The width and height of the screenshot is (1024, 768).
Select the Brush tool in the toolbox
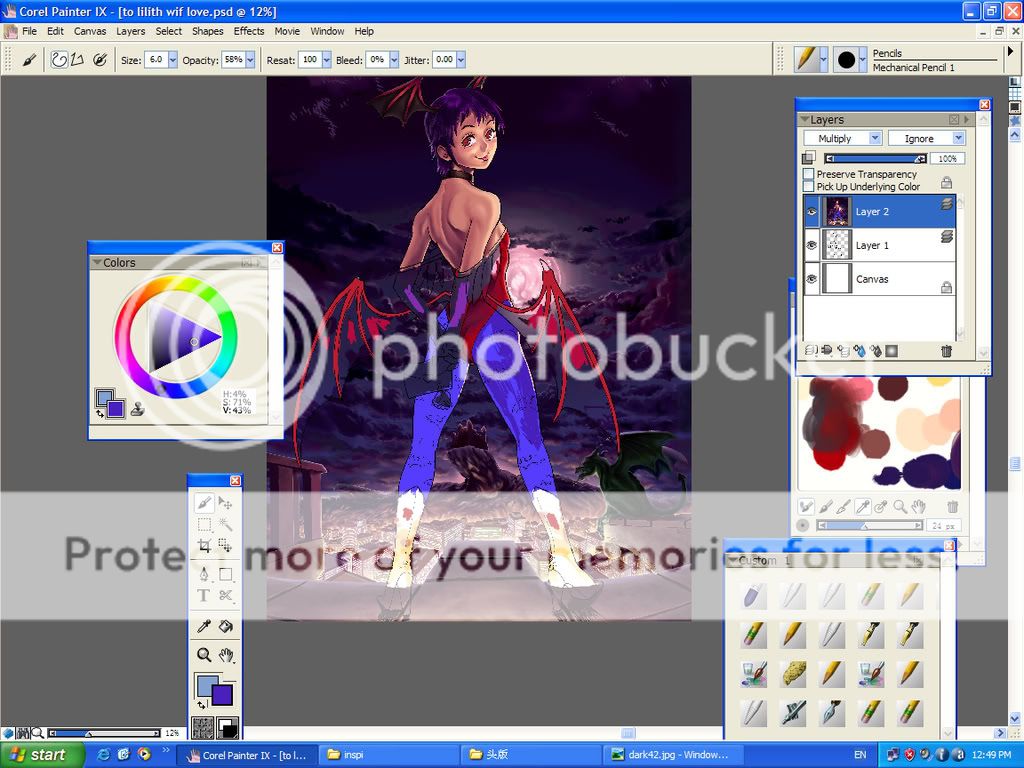click(x=204, y=503)
